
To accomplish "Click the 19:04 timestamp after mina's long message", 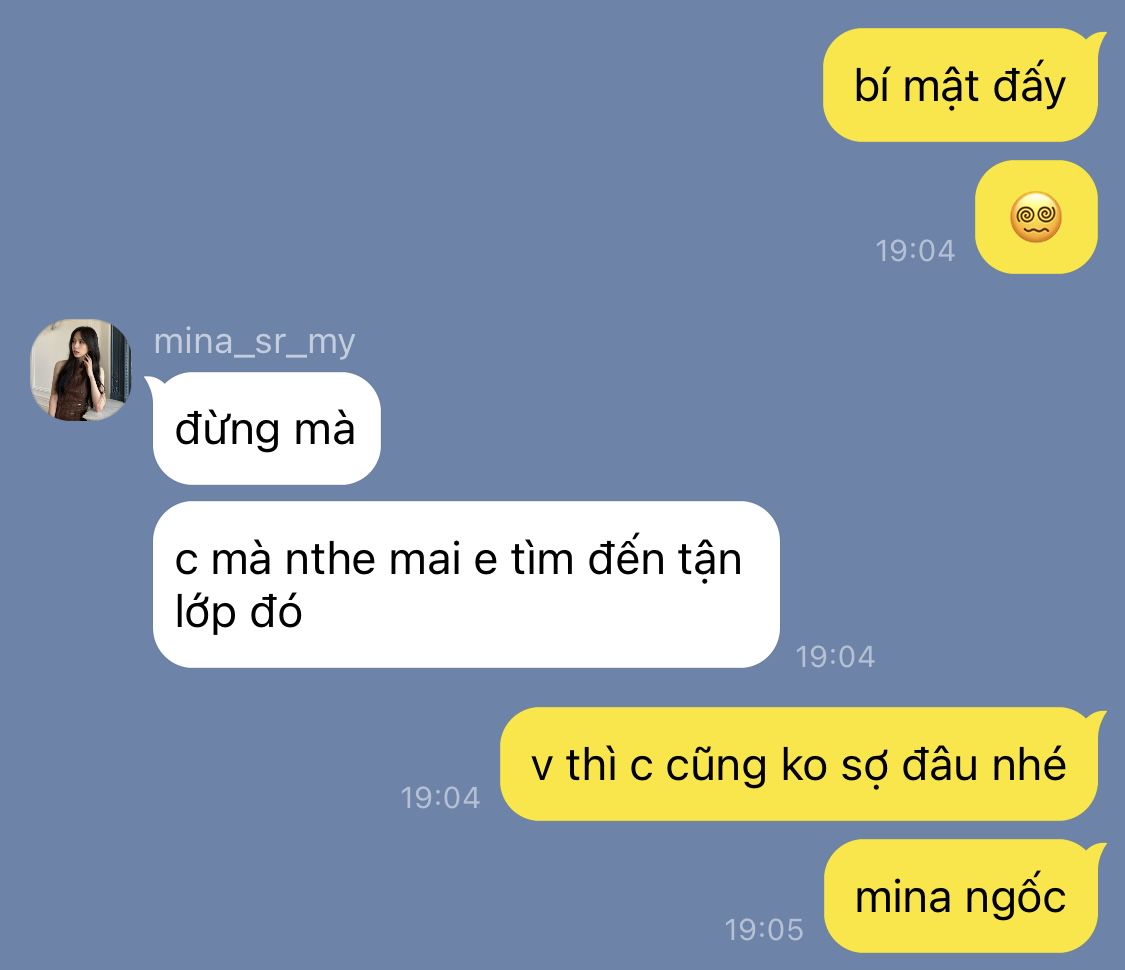I will tap(835, 657).
